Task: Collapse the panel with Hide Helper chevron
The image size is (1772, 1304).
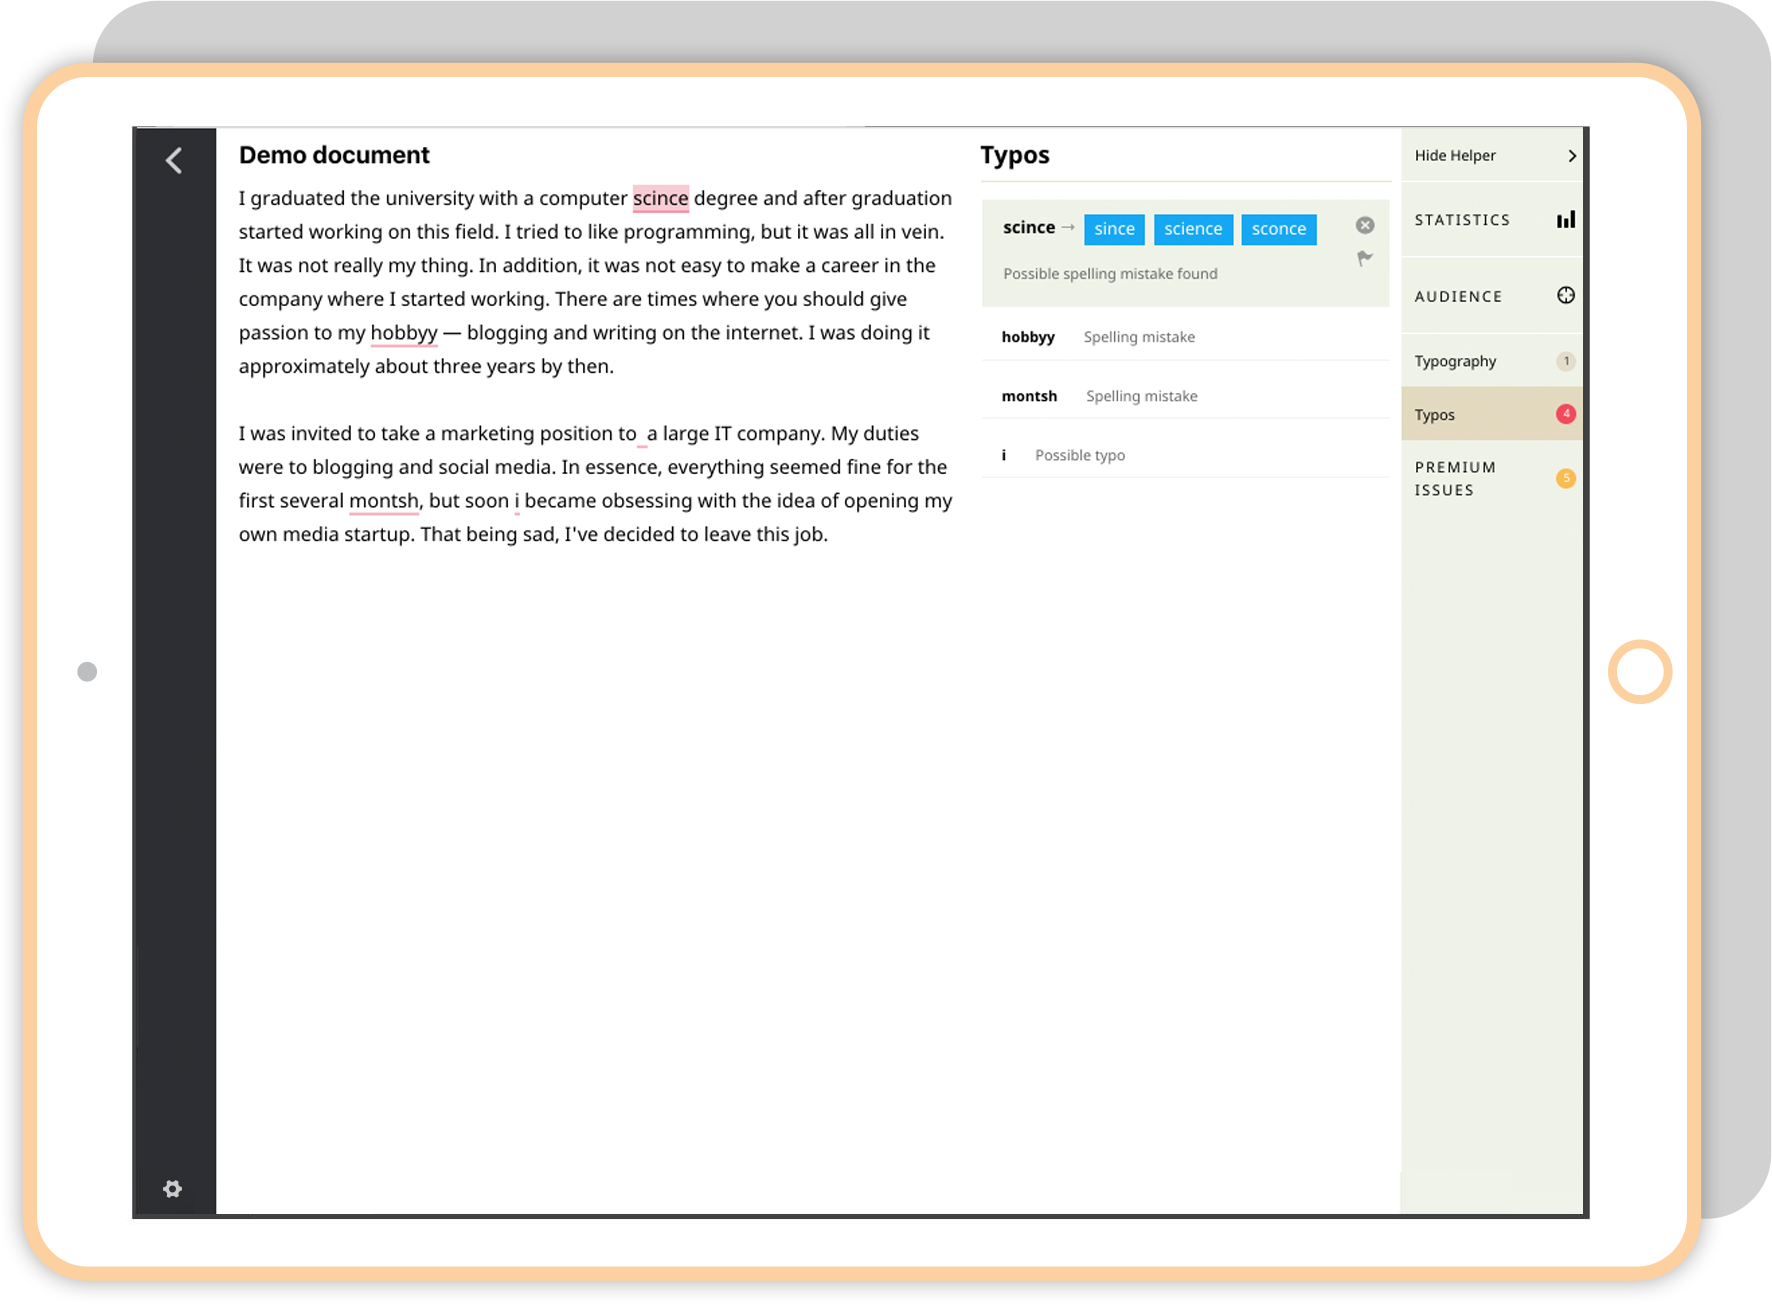Action: coord(1571,156)
